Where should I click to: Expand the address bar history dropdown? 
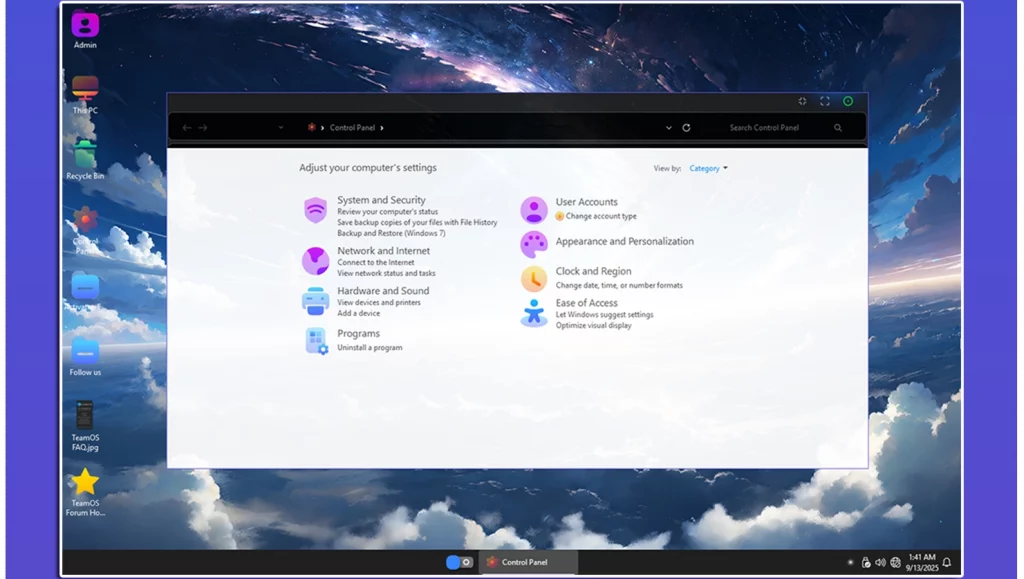tap(669, 128)
